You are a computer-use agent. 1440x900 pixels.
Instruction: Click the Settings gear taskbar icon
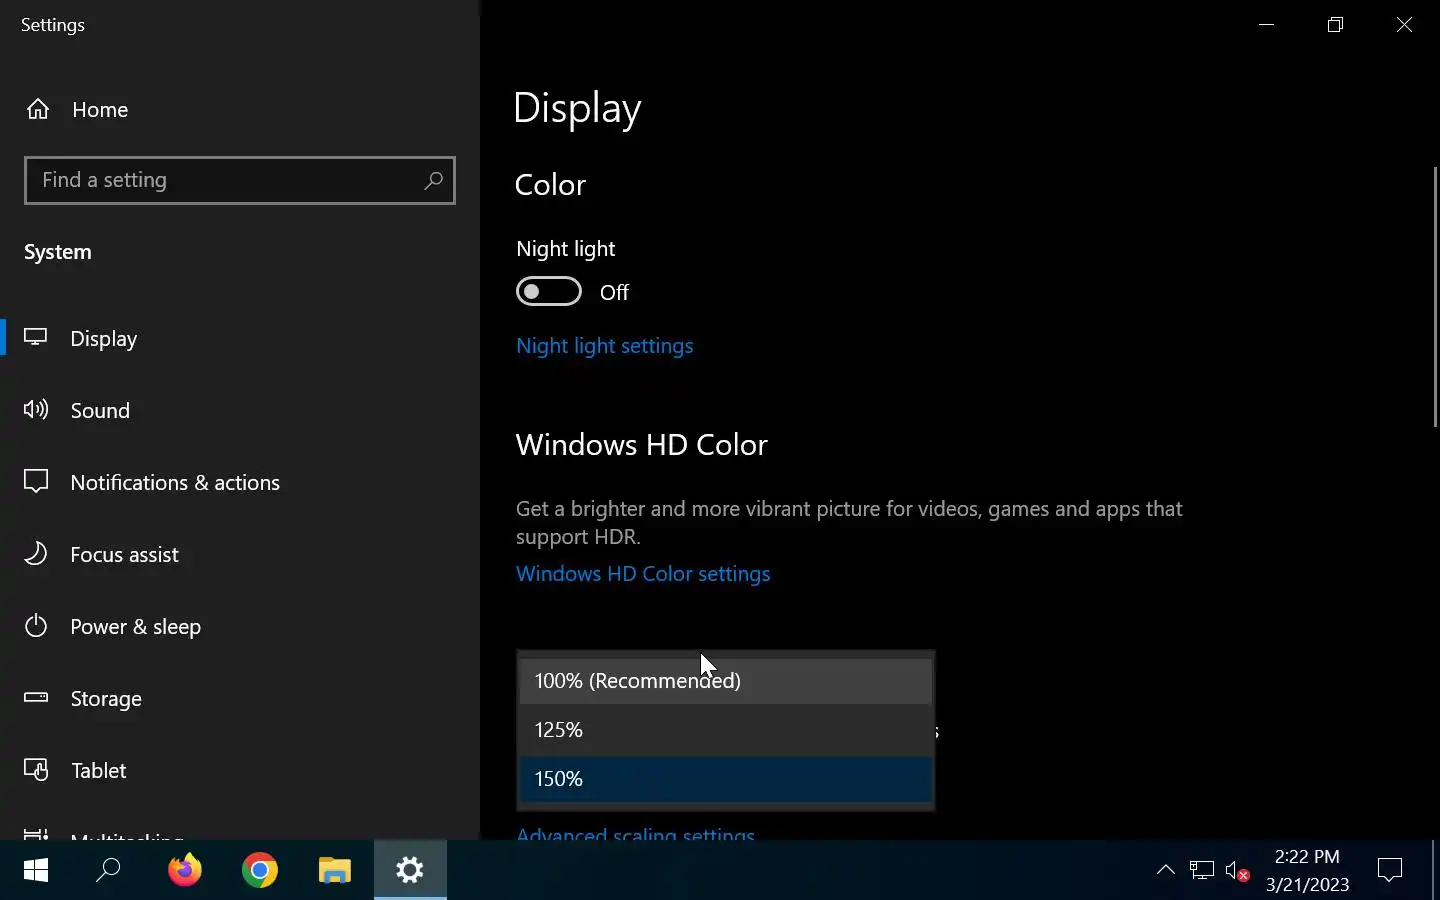click(x=410, y=871)
